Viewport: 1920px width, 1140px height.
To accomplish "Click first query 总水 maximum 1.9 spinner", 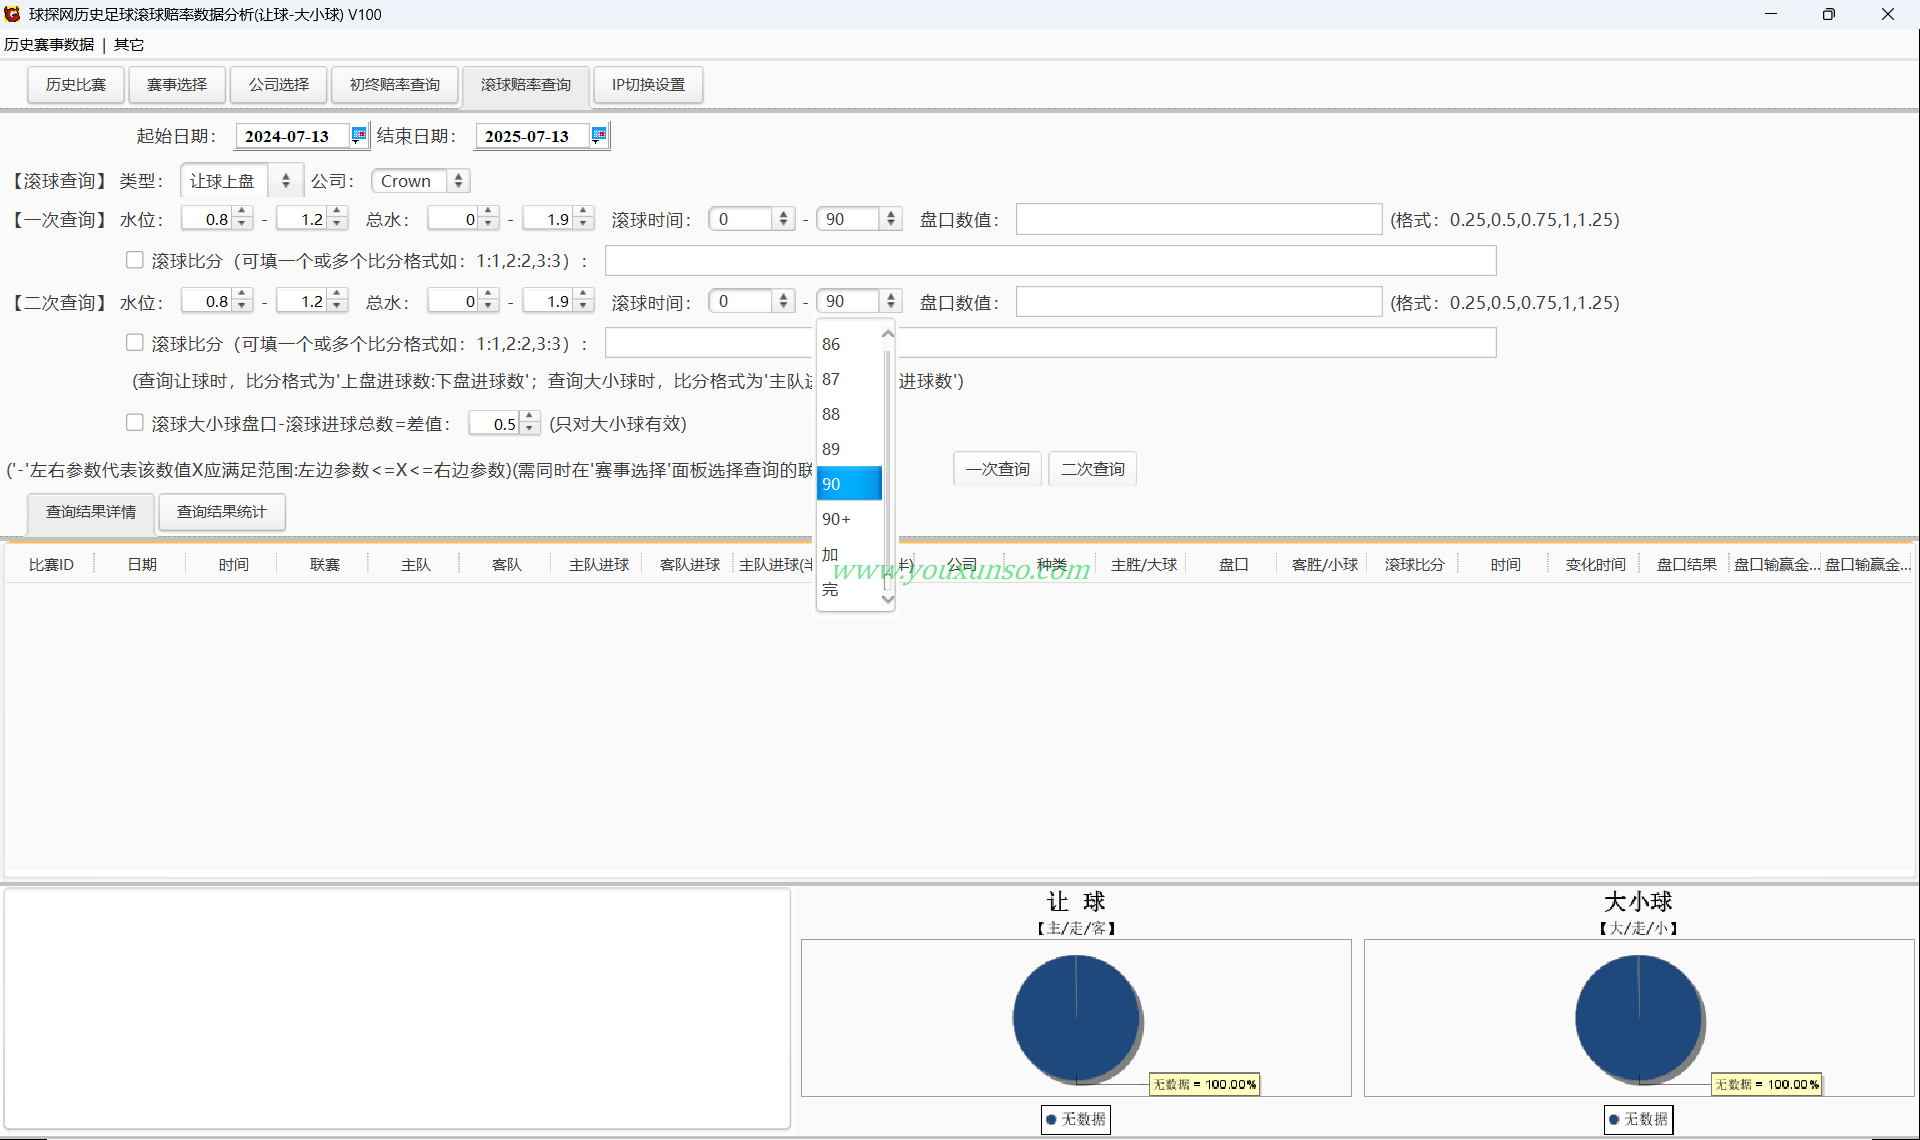I will (x=558, y=219).
